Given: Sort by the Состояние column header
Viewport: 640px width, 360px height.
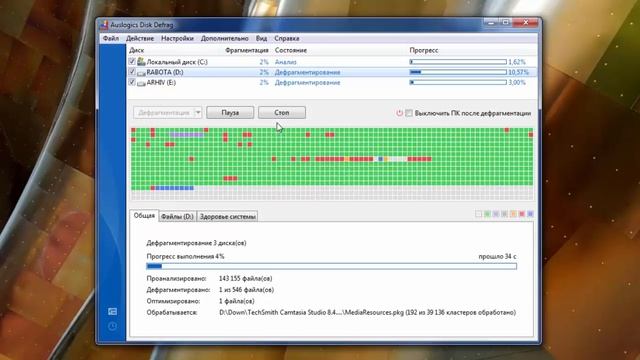Looking at the screenshot, I should pyautogui.click(x=291, y=50).
